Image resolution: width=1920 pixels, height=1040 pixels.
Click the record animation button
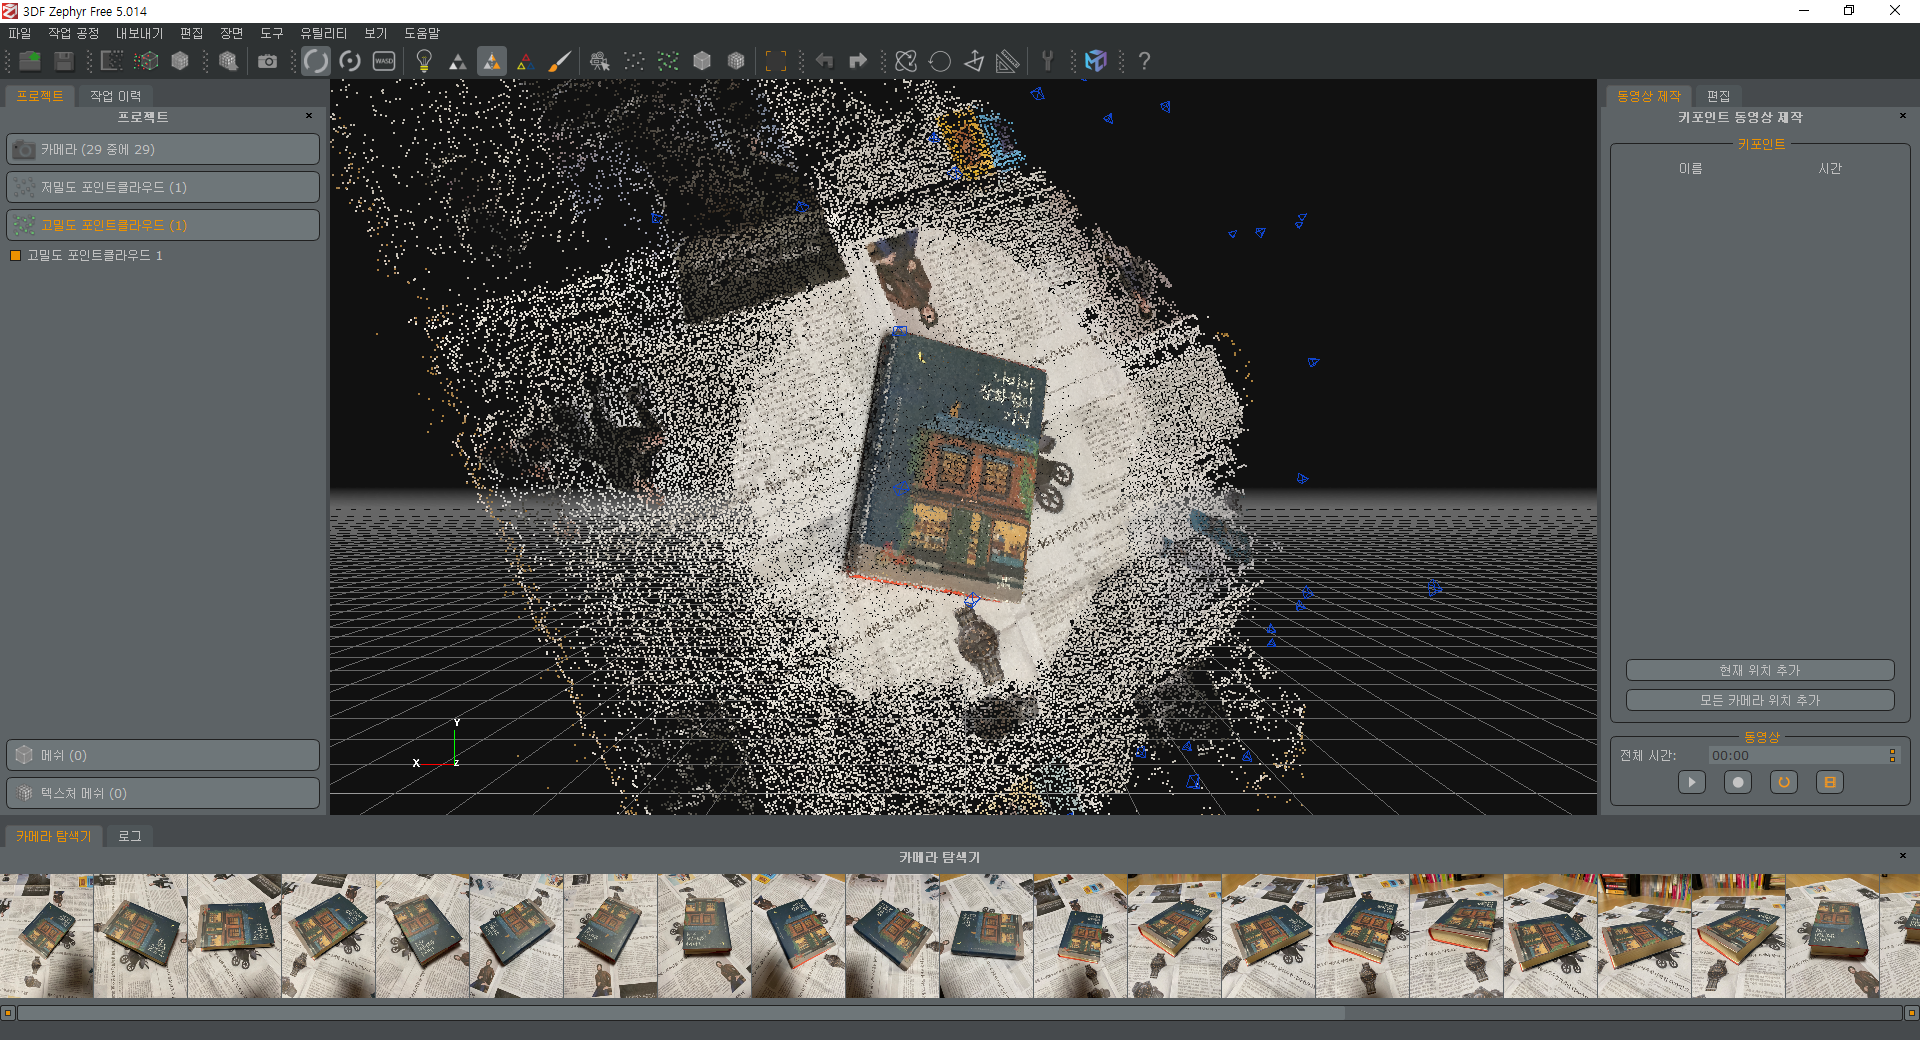(x=1738, y=783)
